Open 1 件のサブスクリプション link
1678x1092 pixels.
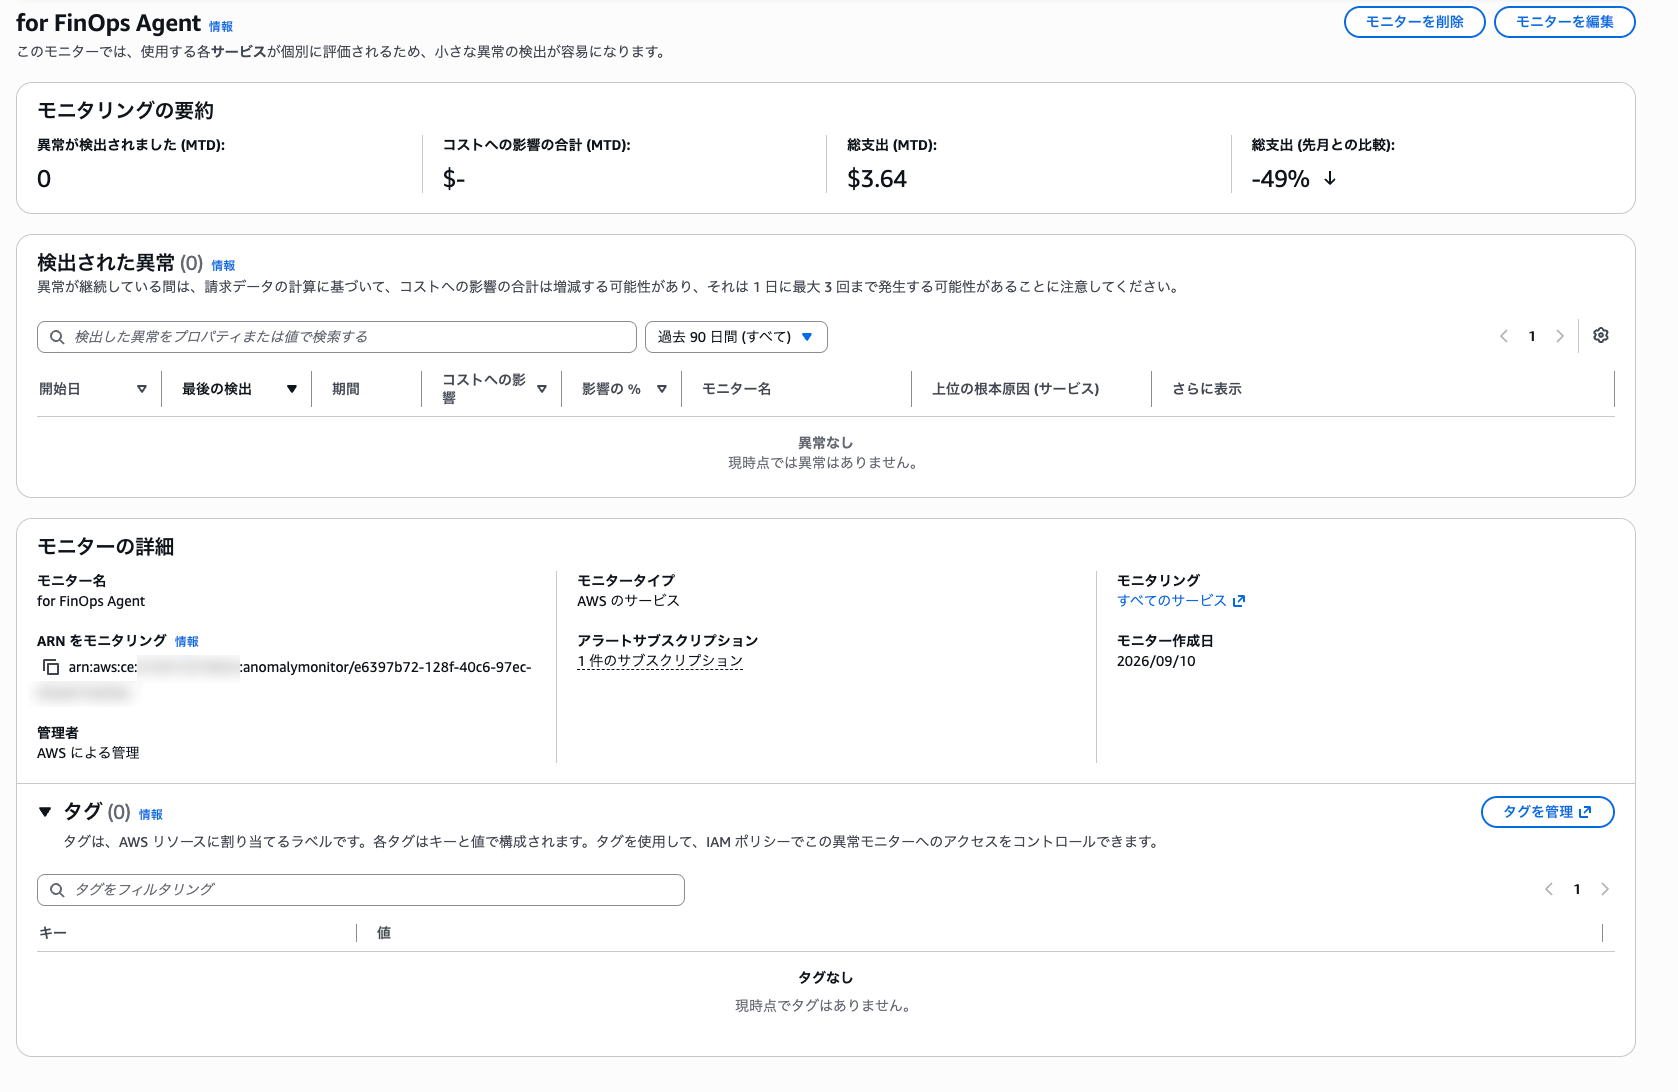click(660, 661)
